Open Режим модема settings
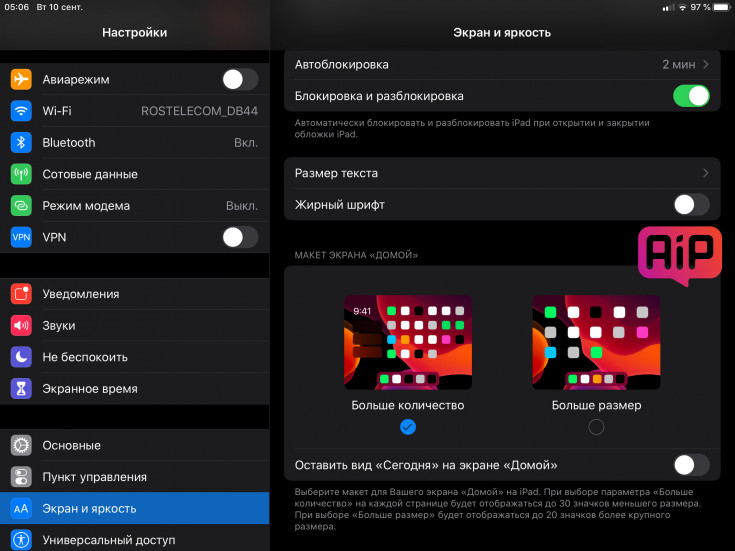Viewport: 735px width, 551px height. 135,205
